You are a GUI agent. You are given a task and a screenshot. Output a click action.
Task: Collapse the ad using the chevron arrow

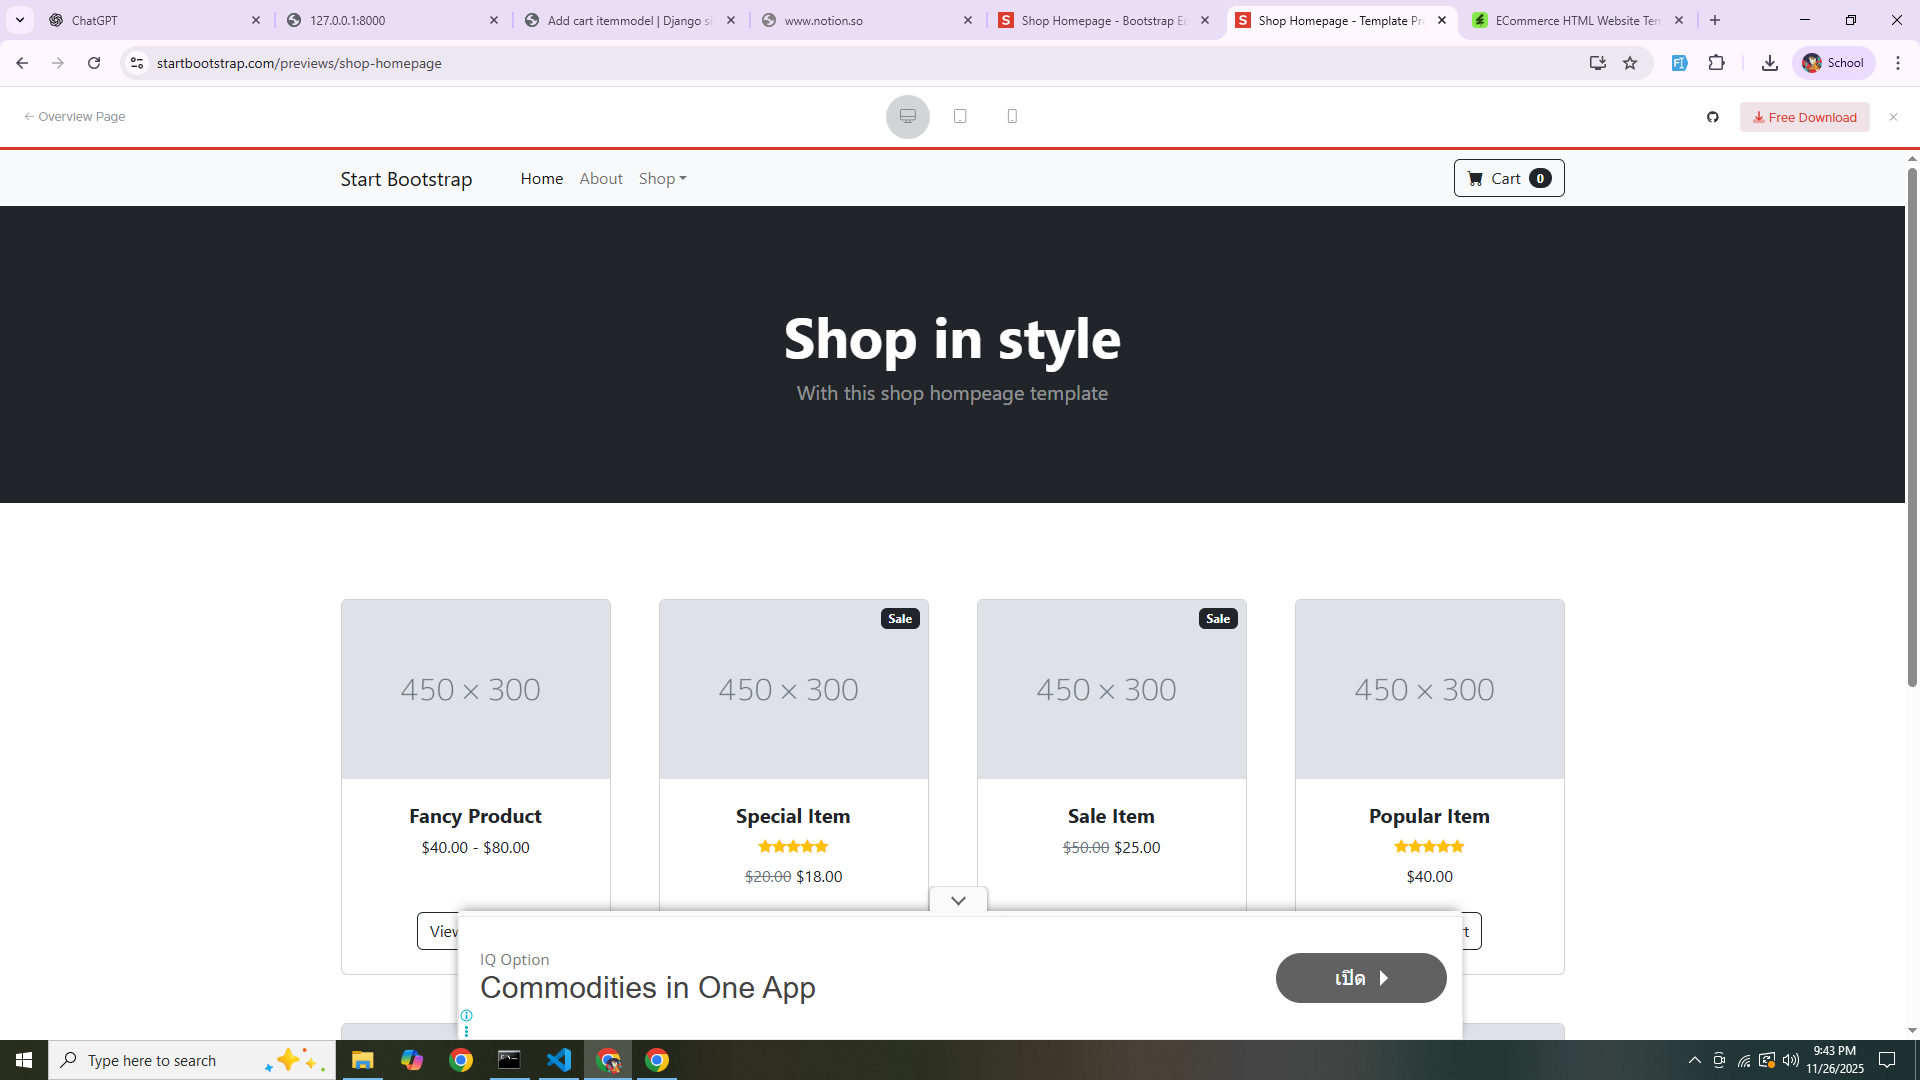pyautogui.click(x=957, y=899)
